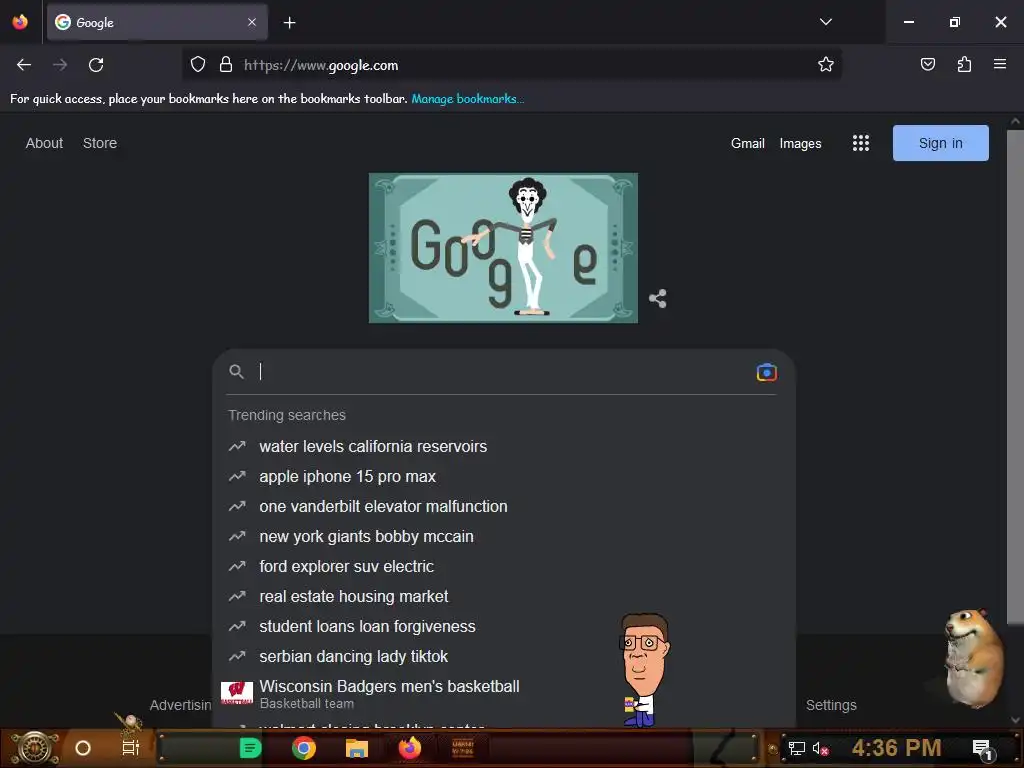Screen dimensions: 1024x768
Task: Open a new tab with plus button
Action: click(289, 23)
